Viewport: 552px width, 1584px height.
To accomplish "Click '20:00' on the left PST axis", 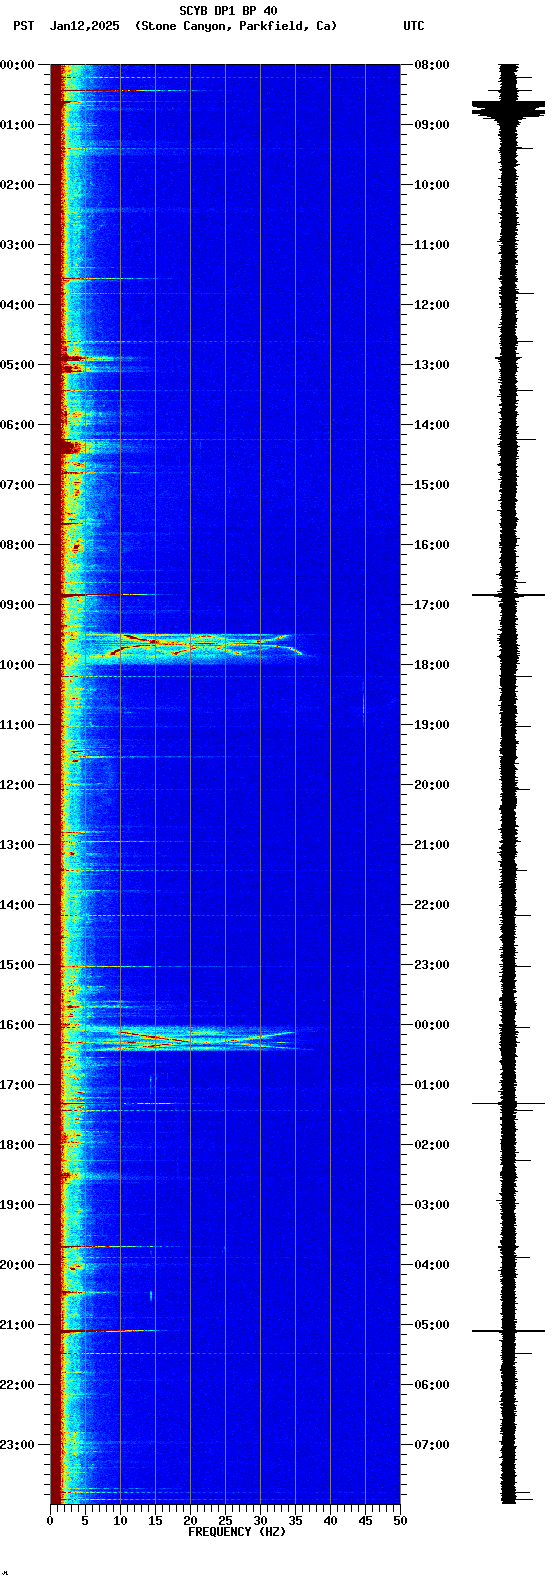I will coord(17,1265).
